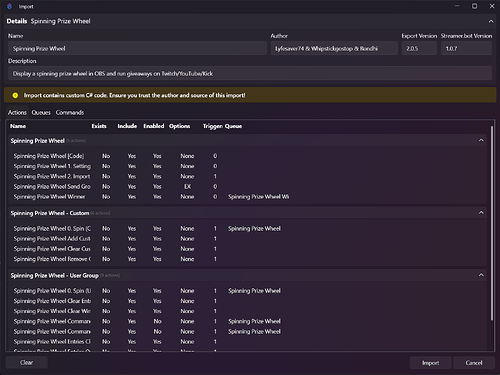Click the import warning banner text
The height and width of the screenshot is (375, 500).
134,95
